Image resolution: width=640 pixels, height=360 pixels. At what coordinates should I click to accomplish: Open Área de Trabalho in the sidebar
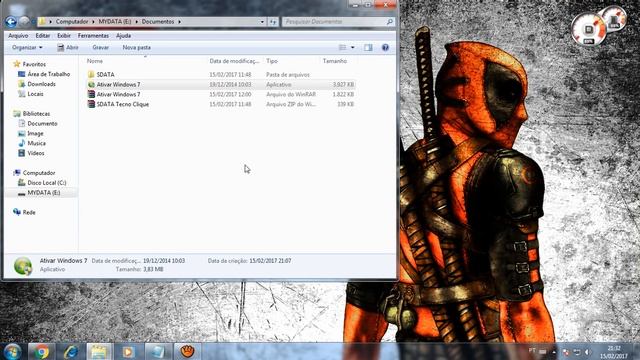point(49,74)
